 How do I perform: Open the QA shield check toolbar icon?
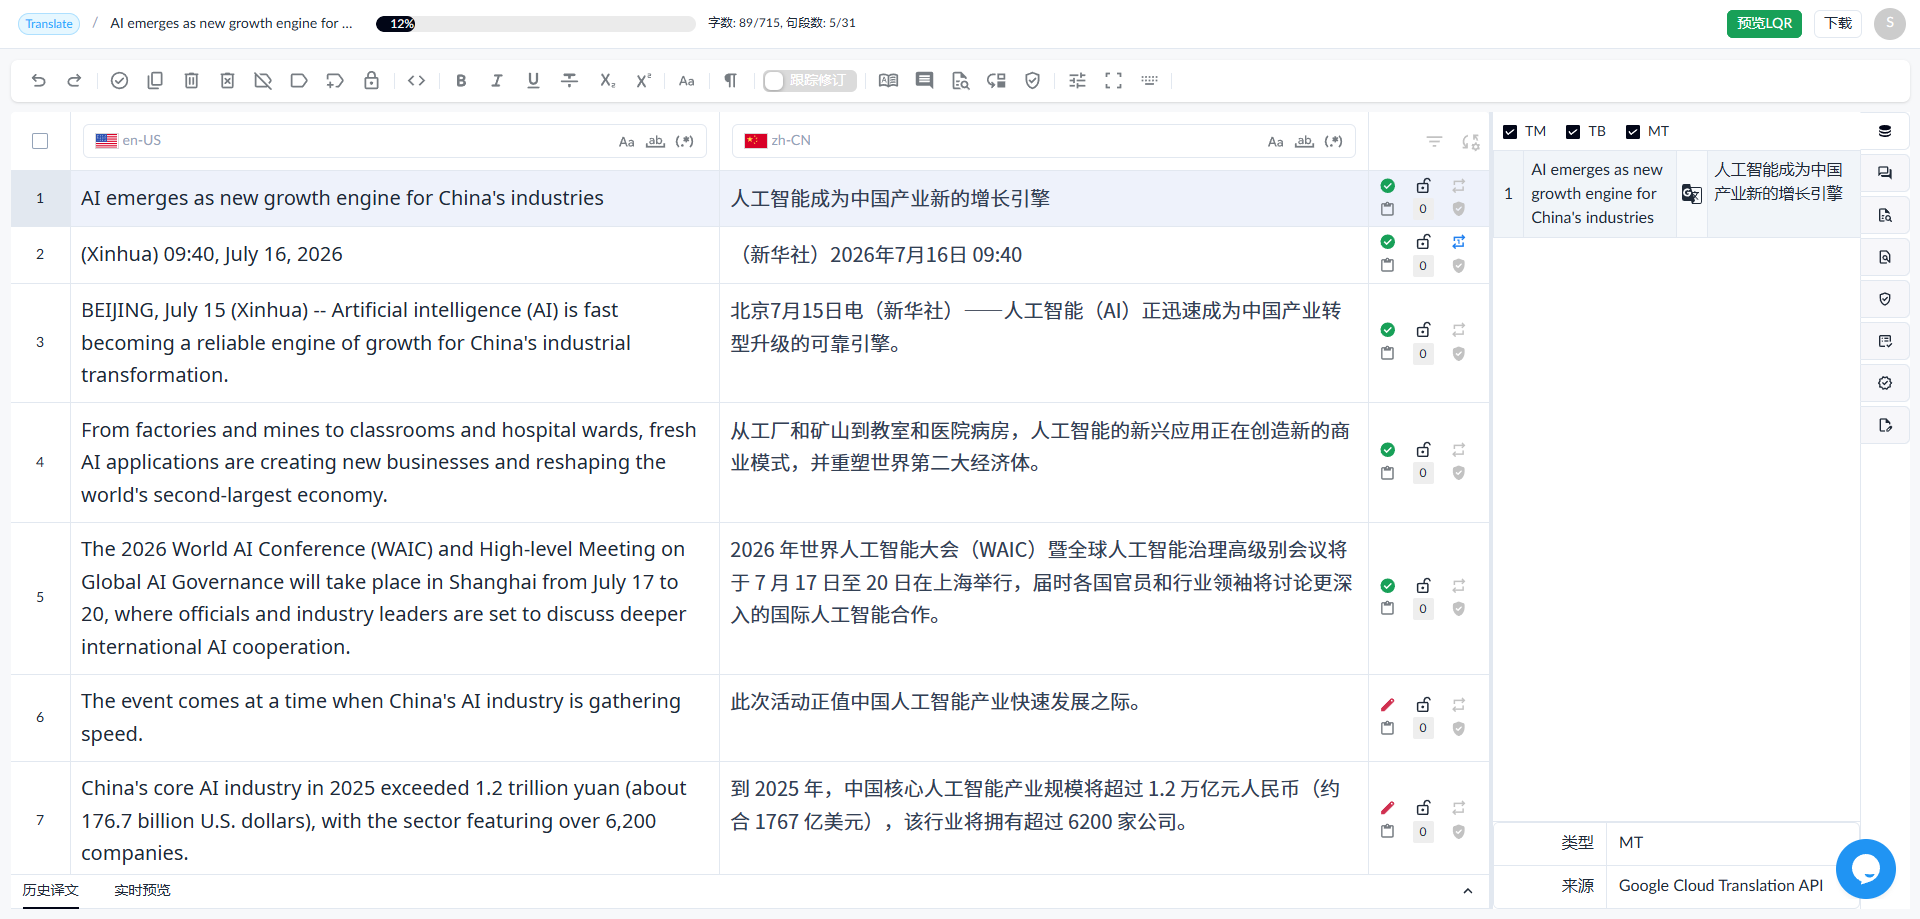tap(1033, 81)
